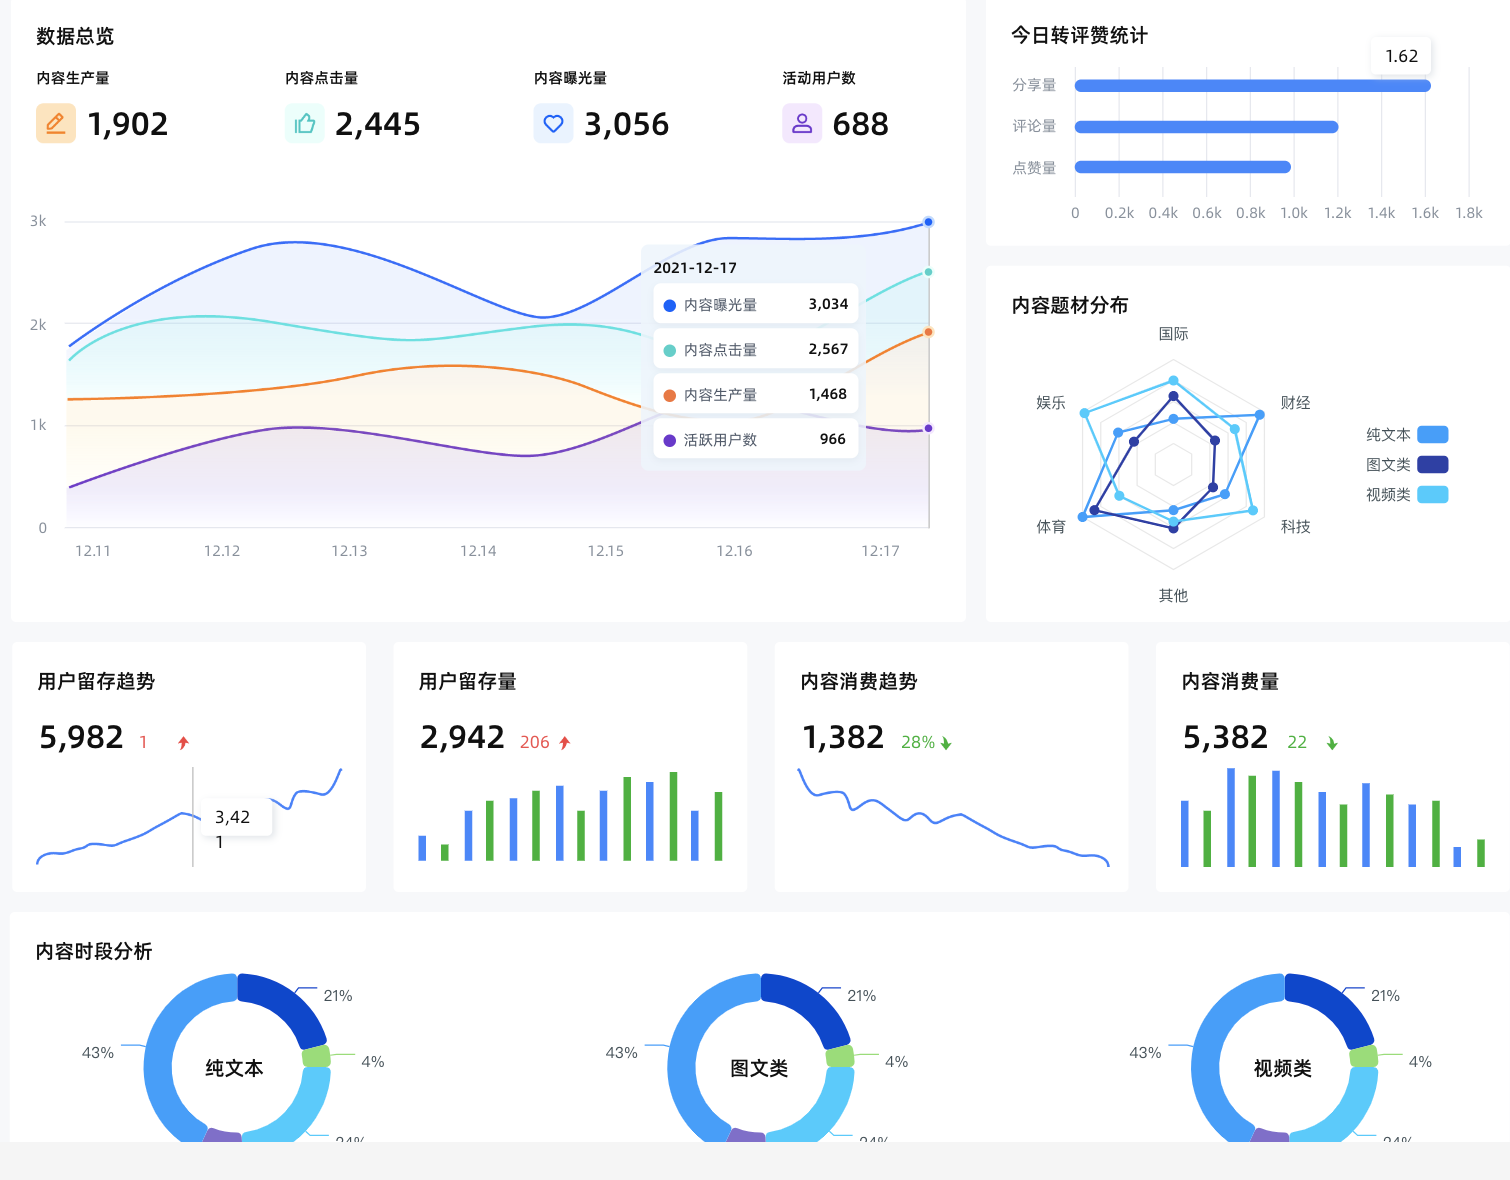This screenshot has height=1180, width=1510.
Task: Click the 3,42 tooltip in retention trend
Action: click(x=236, y=819)
